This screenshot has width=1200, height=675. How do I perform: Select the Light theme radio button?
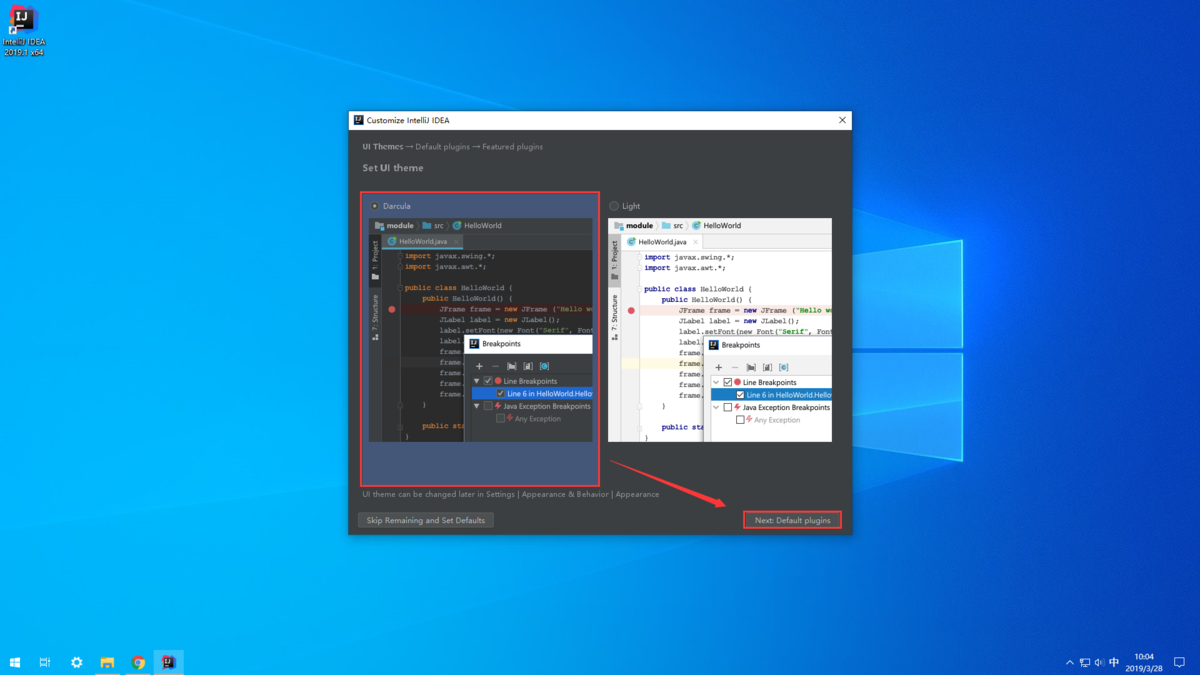pos(614,206)
